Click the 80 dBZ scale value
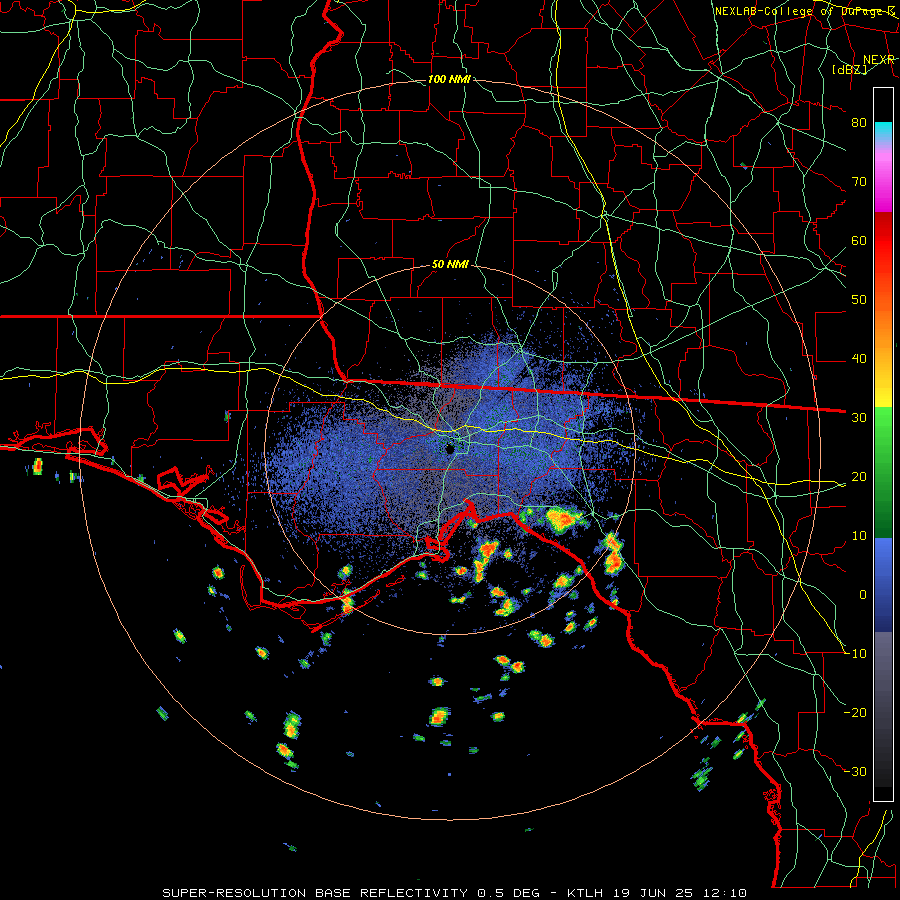This screenshot has width=900, height=900. 859,122
